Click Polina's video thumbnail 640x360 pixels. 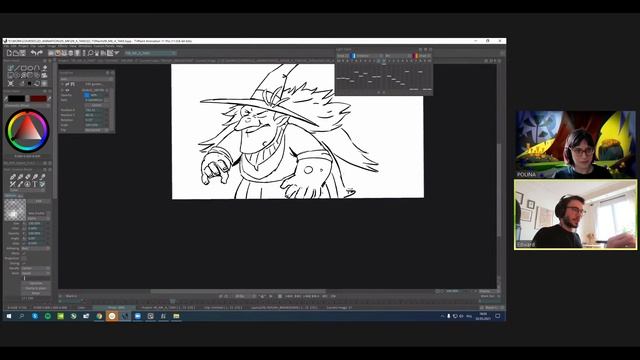click(x=576, y=144)
